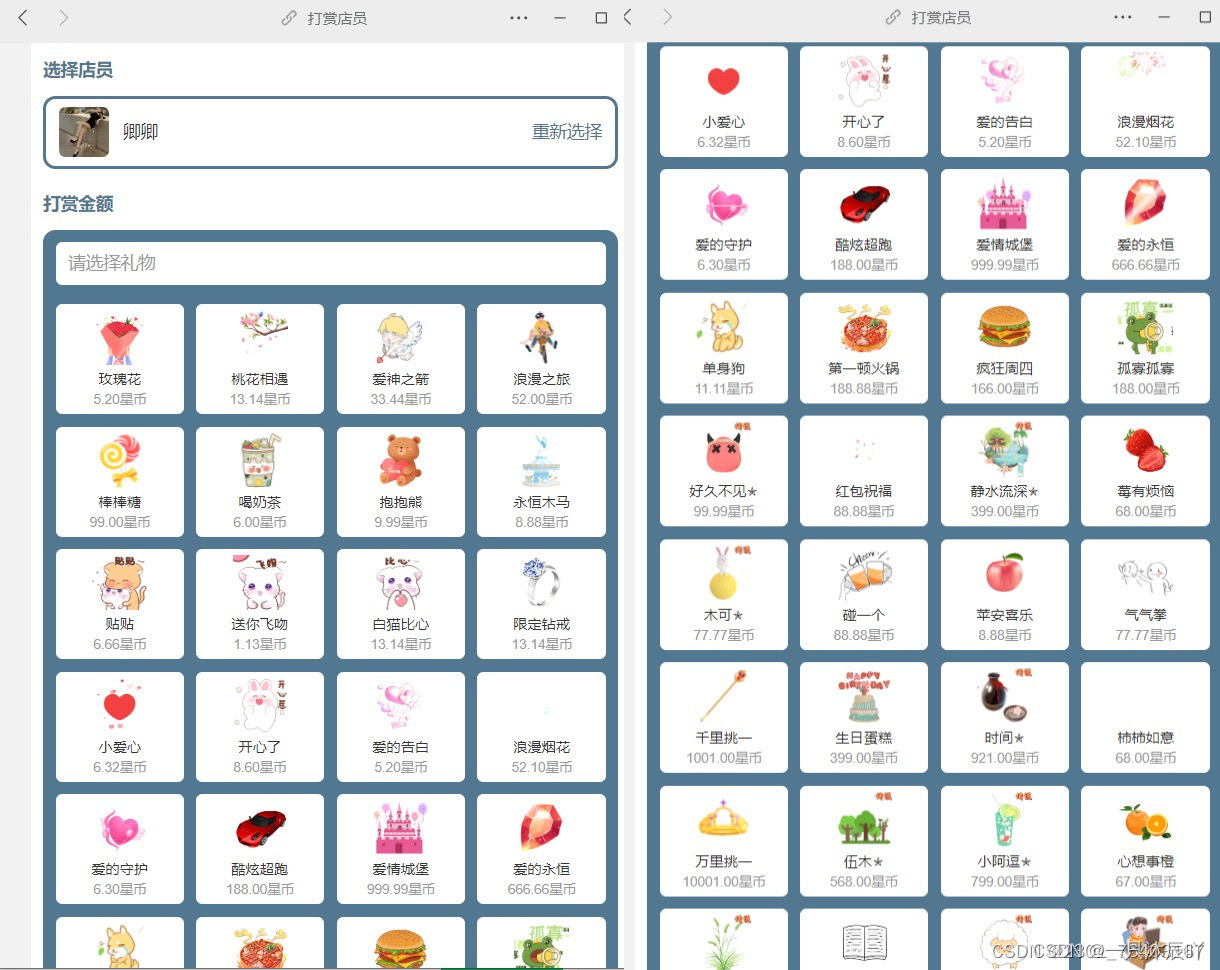
Task: Select 开心了 gift in left window
Action: pyautogui.click(x=260, y=727)
